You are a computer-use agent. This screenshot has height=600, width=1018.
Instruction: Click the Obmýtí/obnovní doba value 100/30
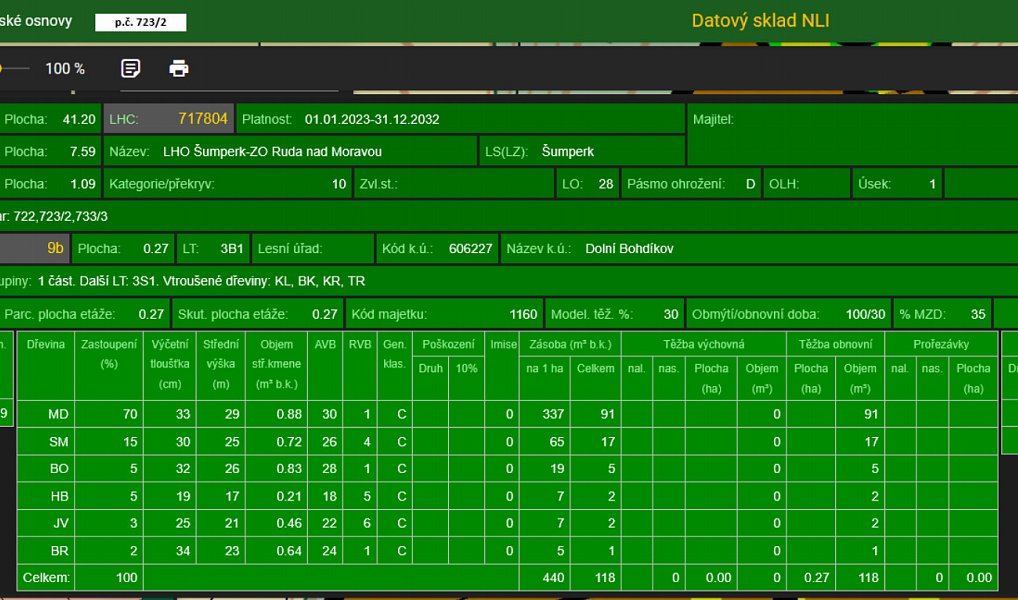coord(865,314)
